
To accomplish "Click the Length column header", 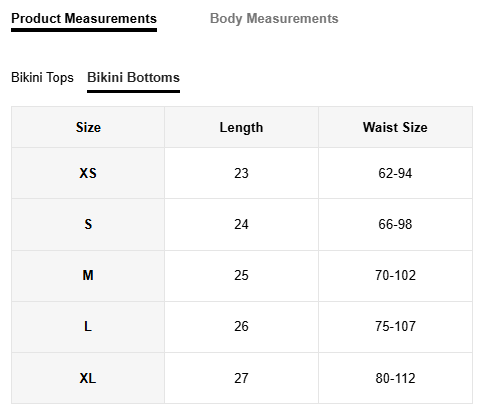I will [x=241, y=127].
